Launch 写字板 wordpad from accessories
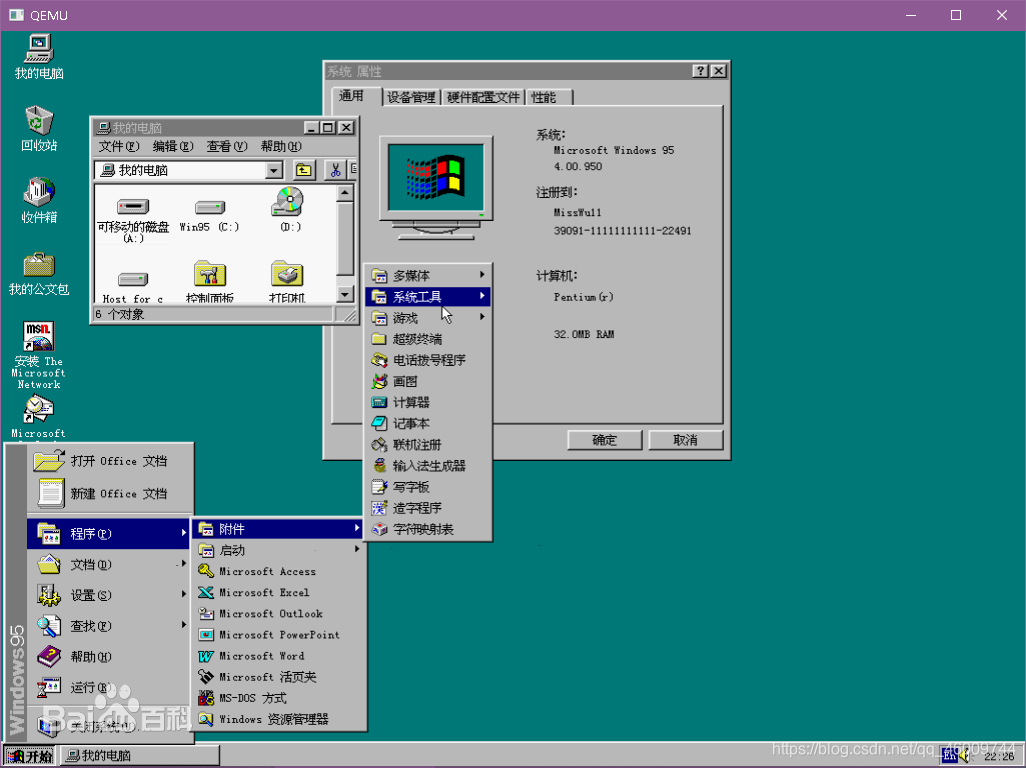This screenshot has width=1026, height=768. [429, 487]
